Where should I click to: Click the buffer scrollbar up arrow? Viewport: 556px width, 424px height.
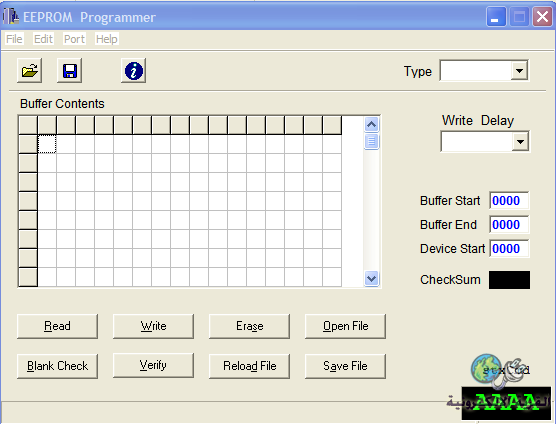click(371, 124)
